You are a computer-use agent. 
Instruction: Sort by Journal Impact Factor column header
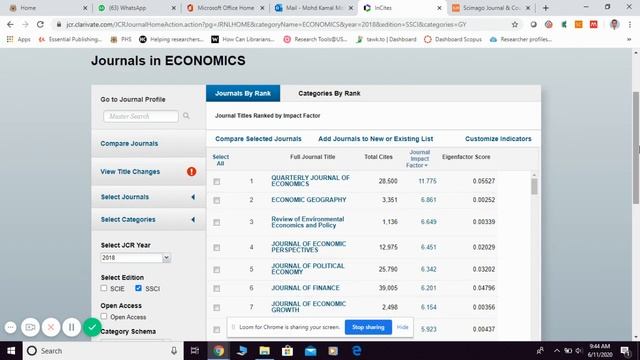point(419,159)
